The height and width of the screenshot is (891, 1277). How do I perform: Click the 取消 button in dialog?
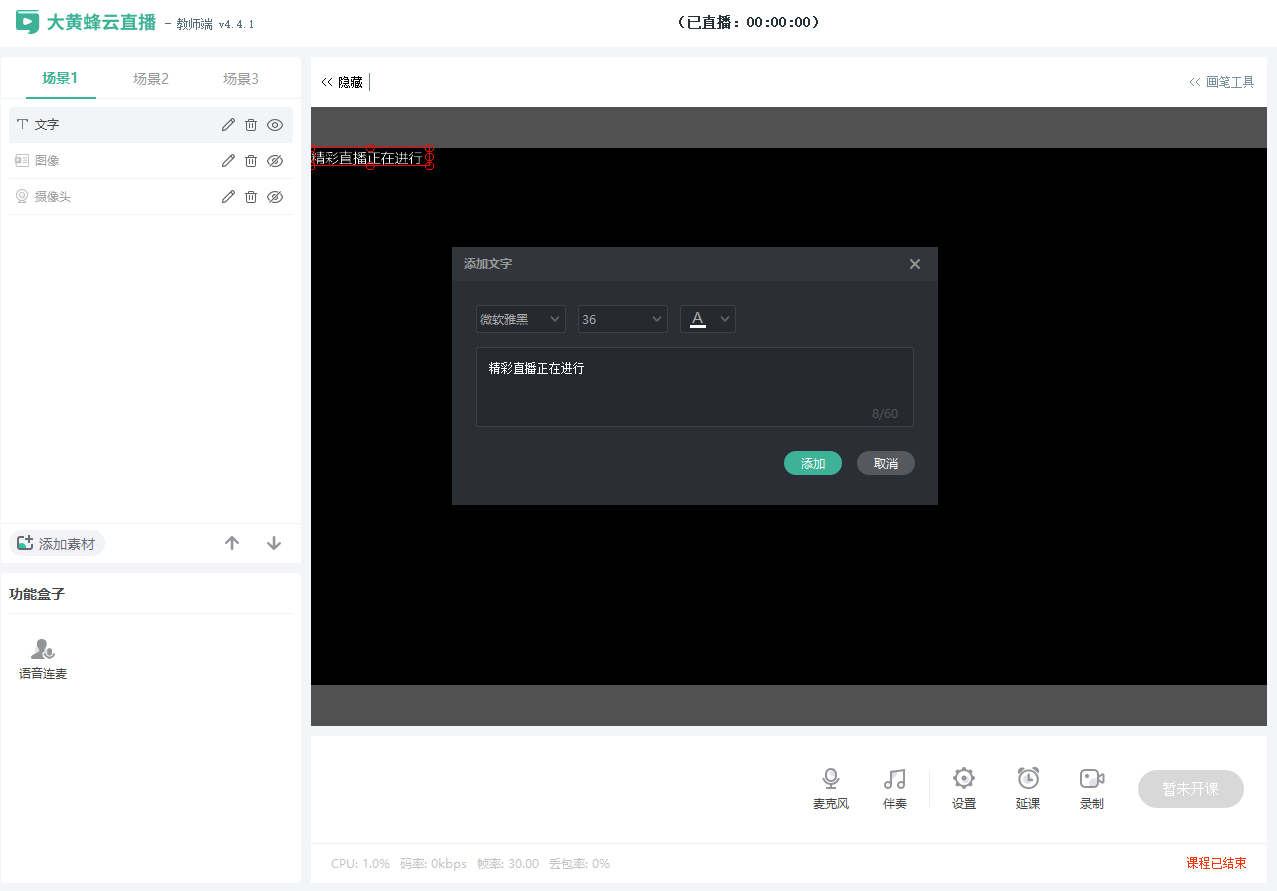[886, 463]
